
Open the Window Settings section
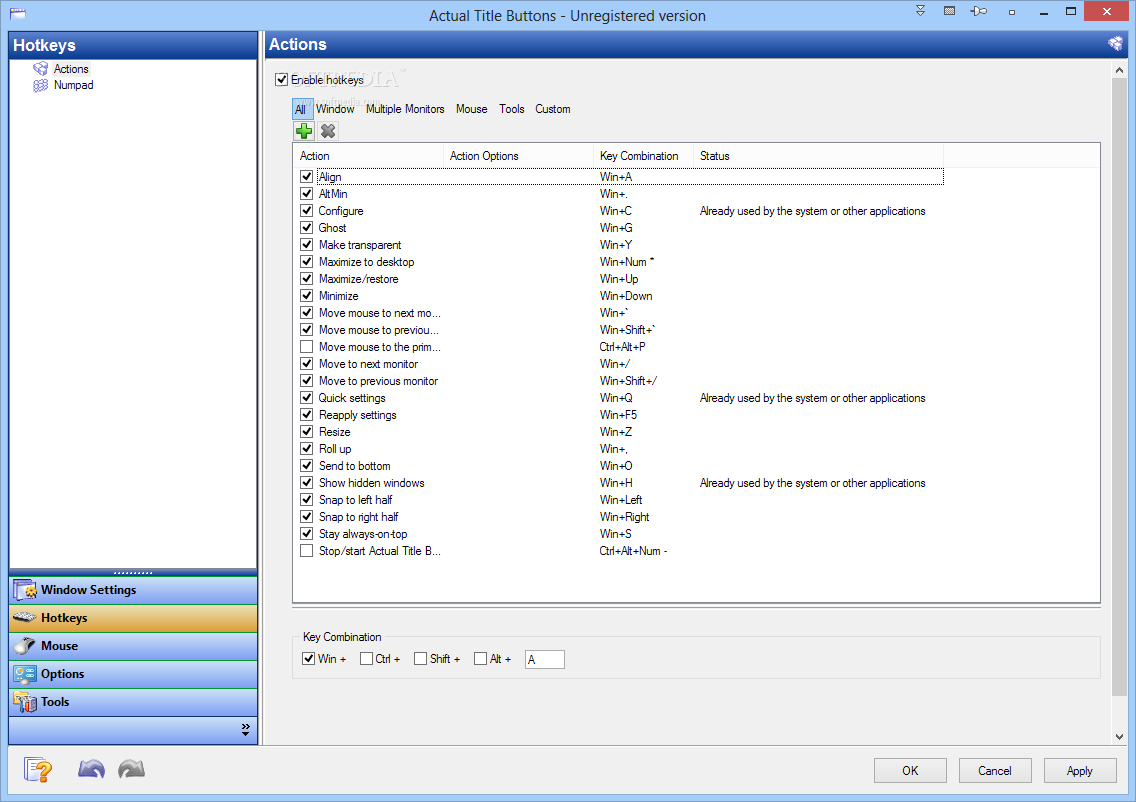point(133,590)
